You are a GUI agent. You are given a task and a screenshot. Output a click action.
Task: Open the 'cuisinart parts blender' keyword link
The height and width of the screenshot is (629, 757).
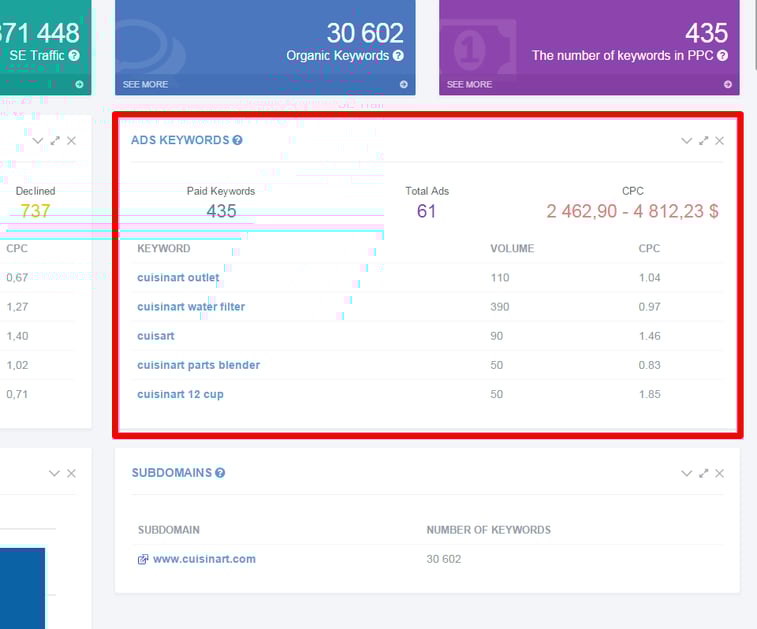(x=198, y=365)
